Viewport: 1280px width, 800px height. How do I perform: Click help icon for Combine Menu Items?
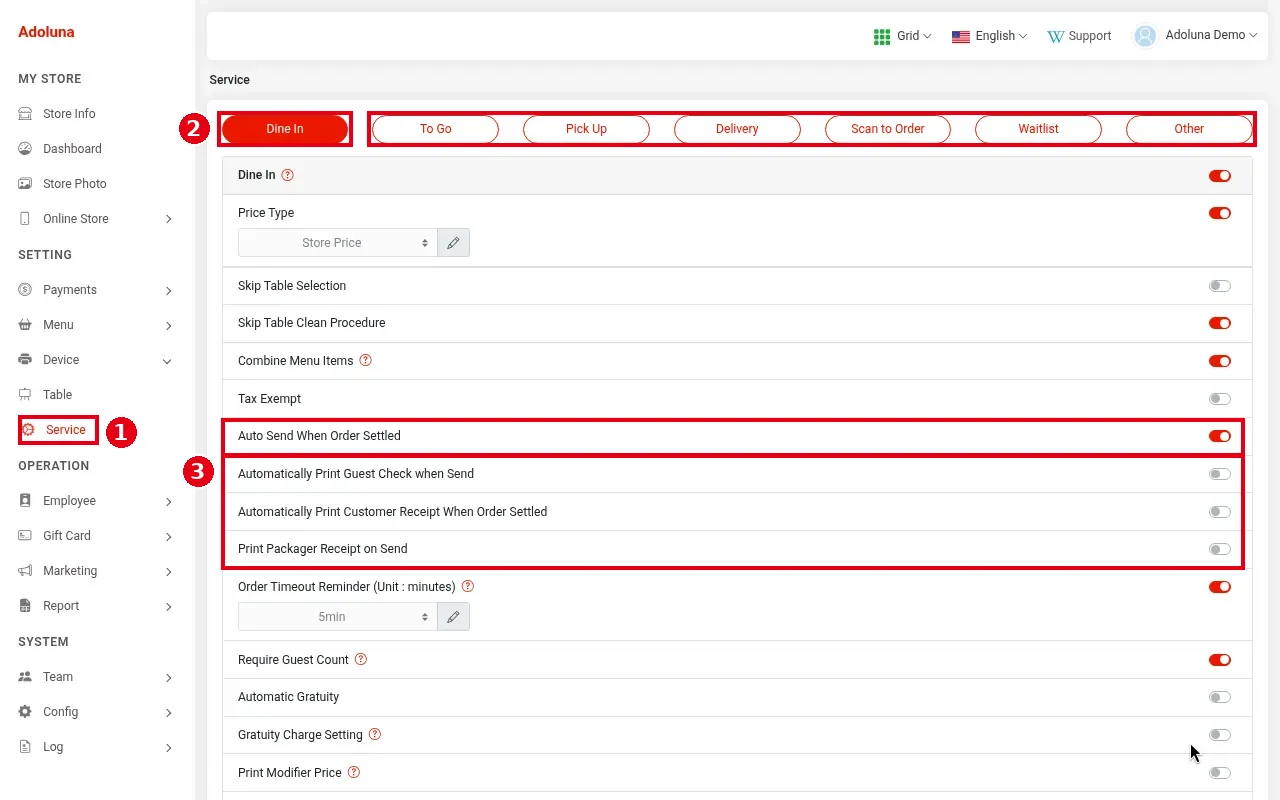pyautogui.click(x=365, y=361)
